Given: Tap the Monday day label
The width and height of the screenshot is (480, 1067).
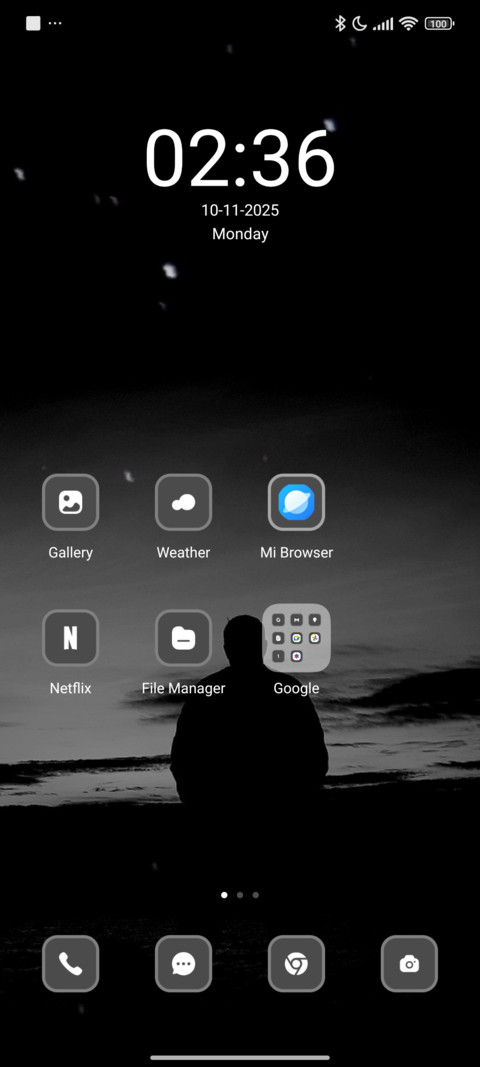Looking at the screenshot, I should click(240, 234).
